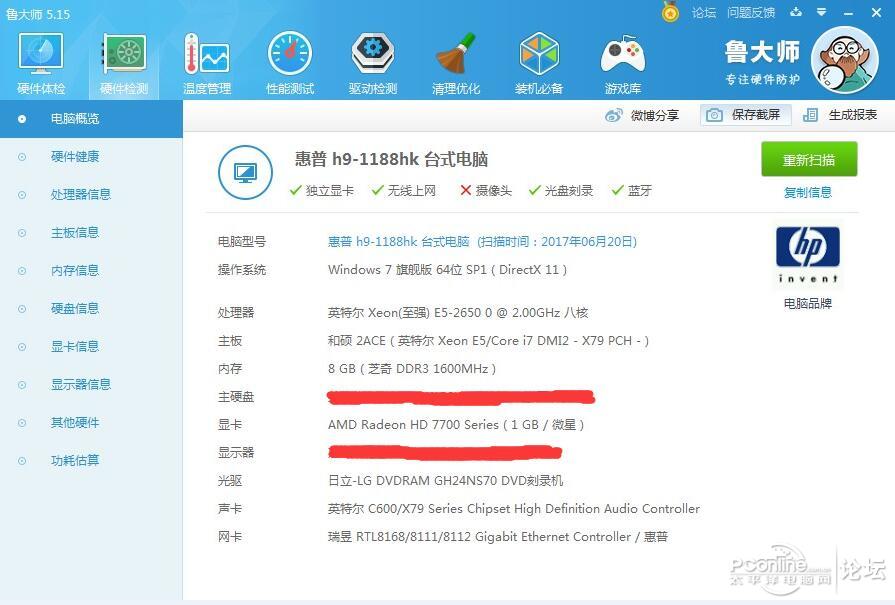The height and width of the screenshot is (605, 895).
Task: Click the 日立-LG DVDRAM GH24NS70 value
Action: tap(445, 481)
